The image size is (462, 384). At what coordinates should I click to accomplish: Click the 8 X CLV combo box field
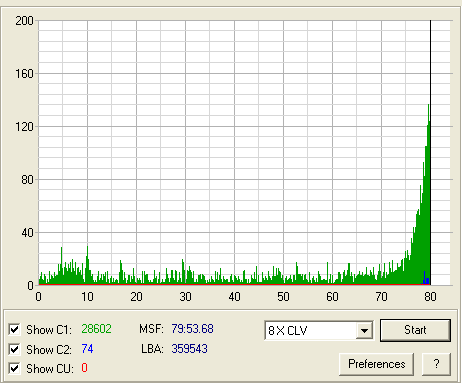pos(319,330)
